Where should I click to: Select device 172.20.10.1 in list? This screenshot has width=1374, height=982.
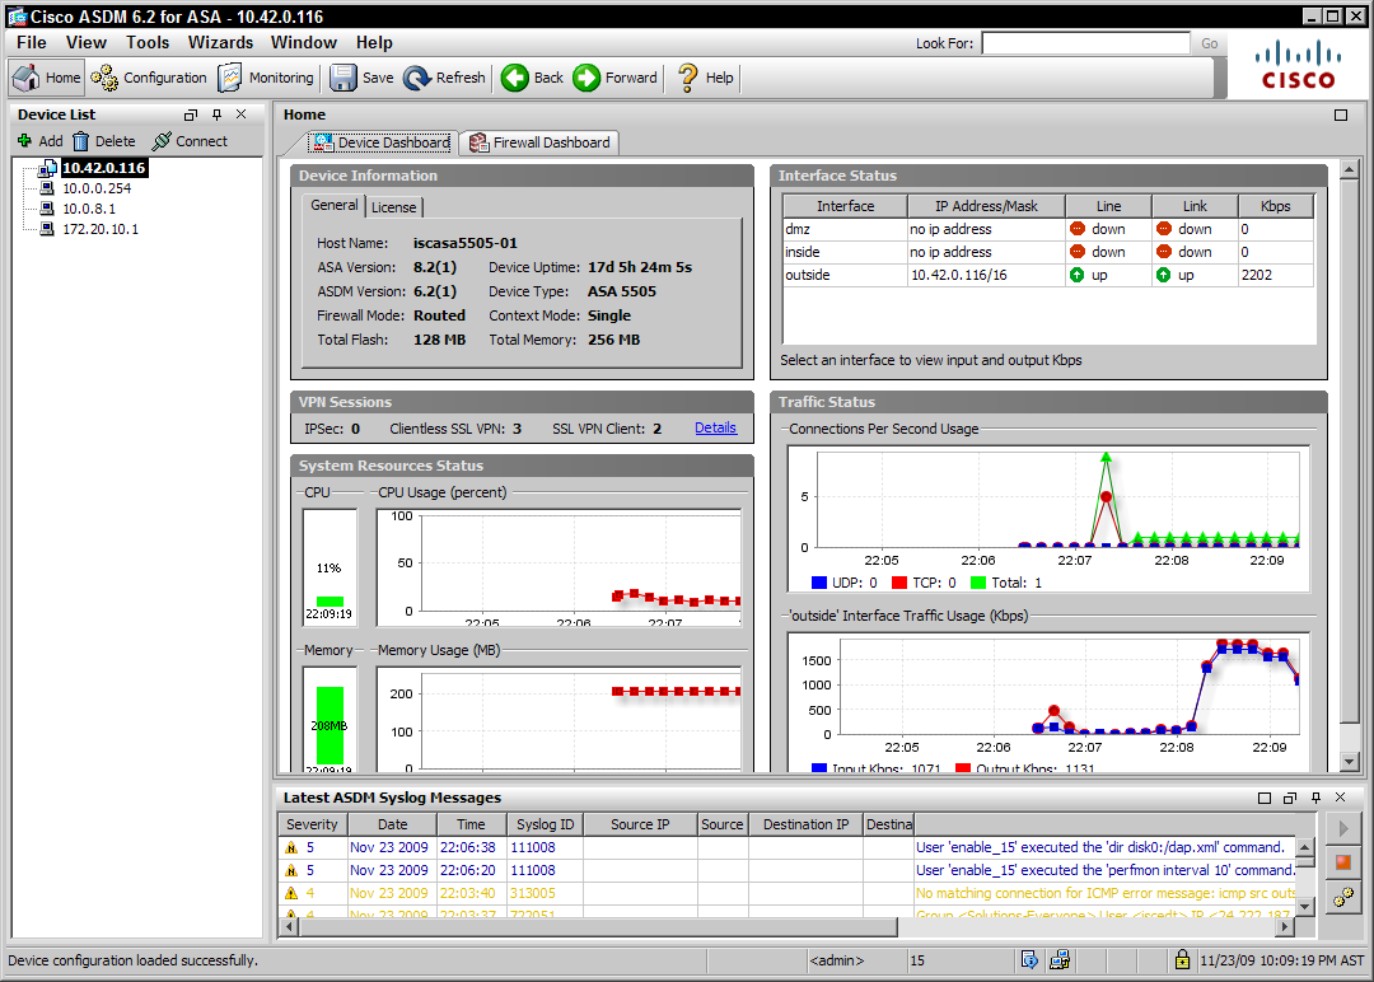click(100, 229)
